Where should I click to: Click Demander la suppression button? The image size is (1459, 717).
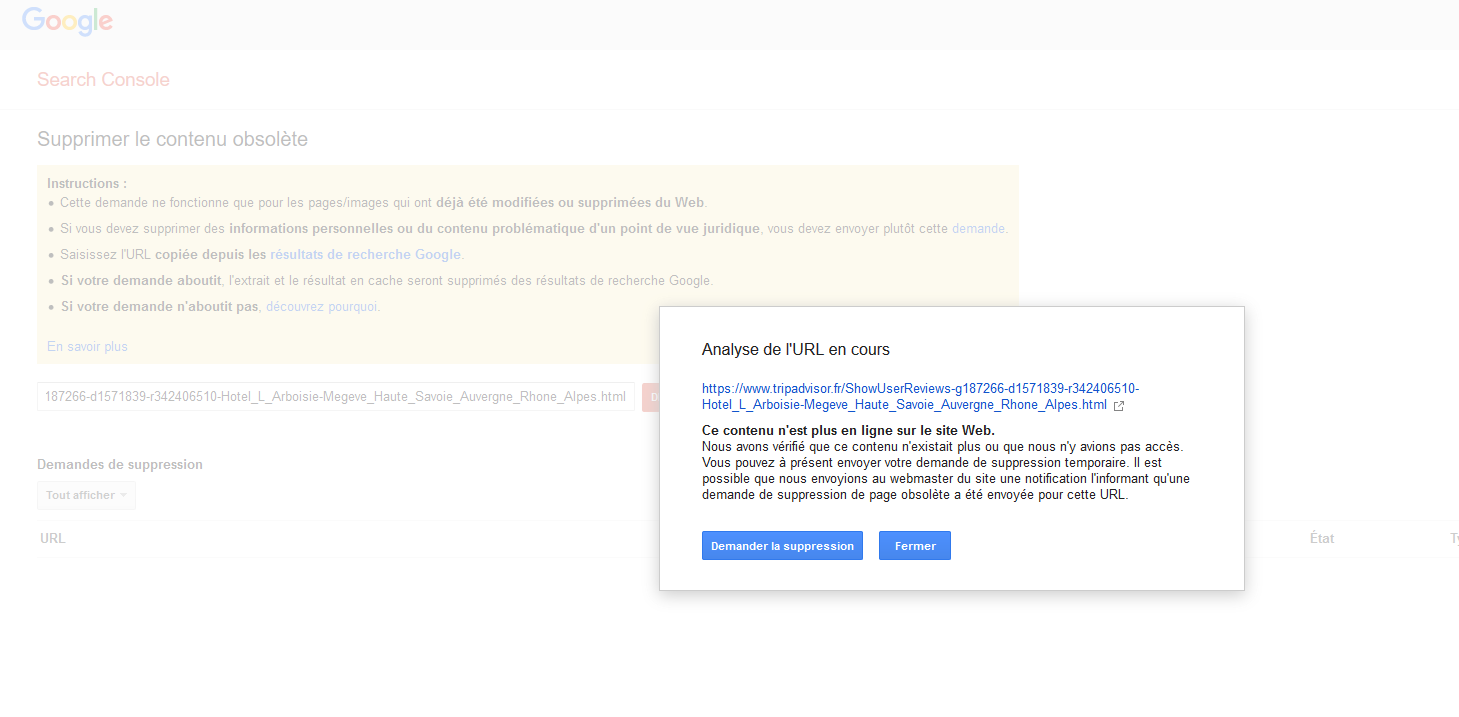[x=782, y=546]
